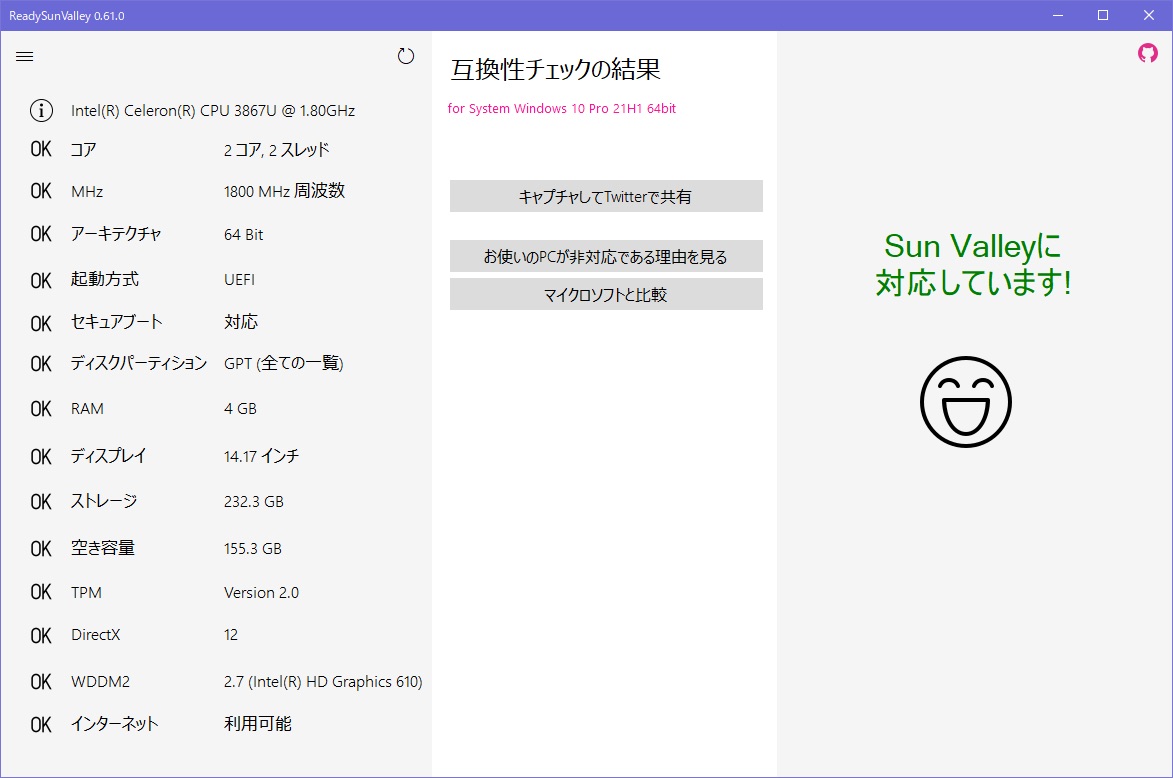Click the Version 2.0 value
The width and height of the screenshot is (1173, 778).
[261, 592]
